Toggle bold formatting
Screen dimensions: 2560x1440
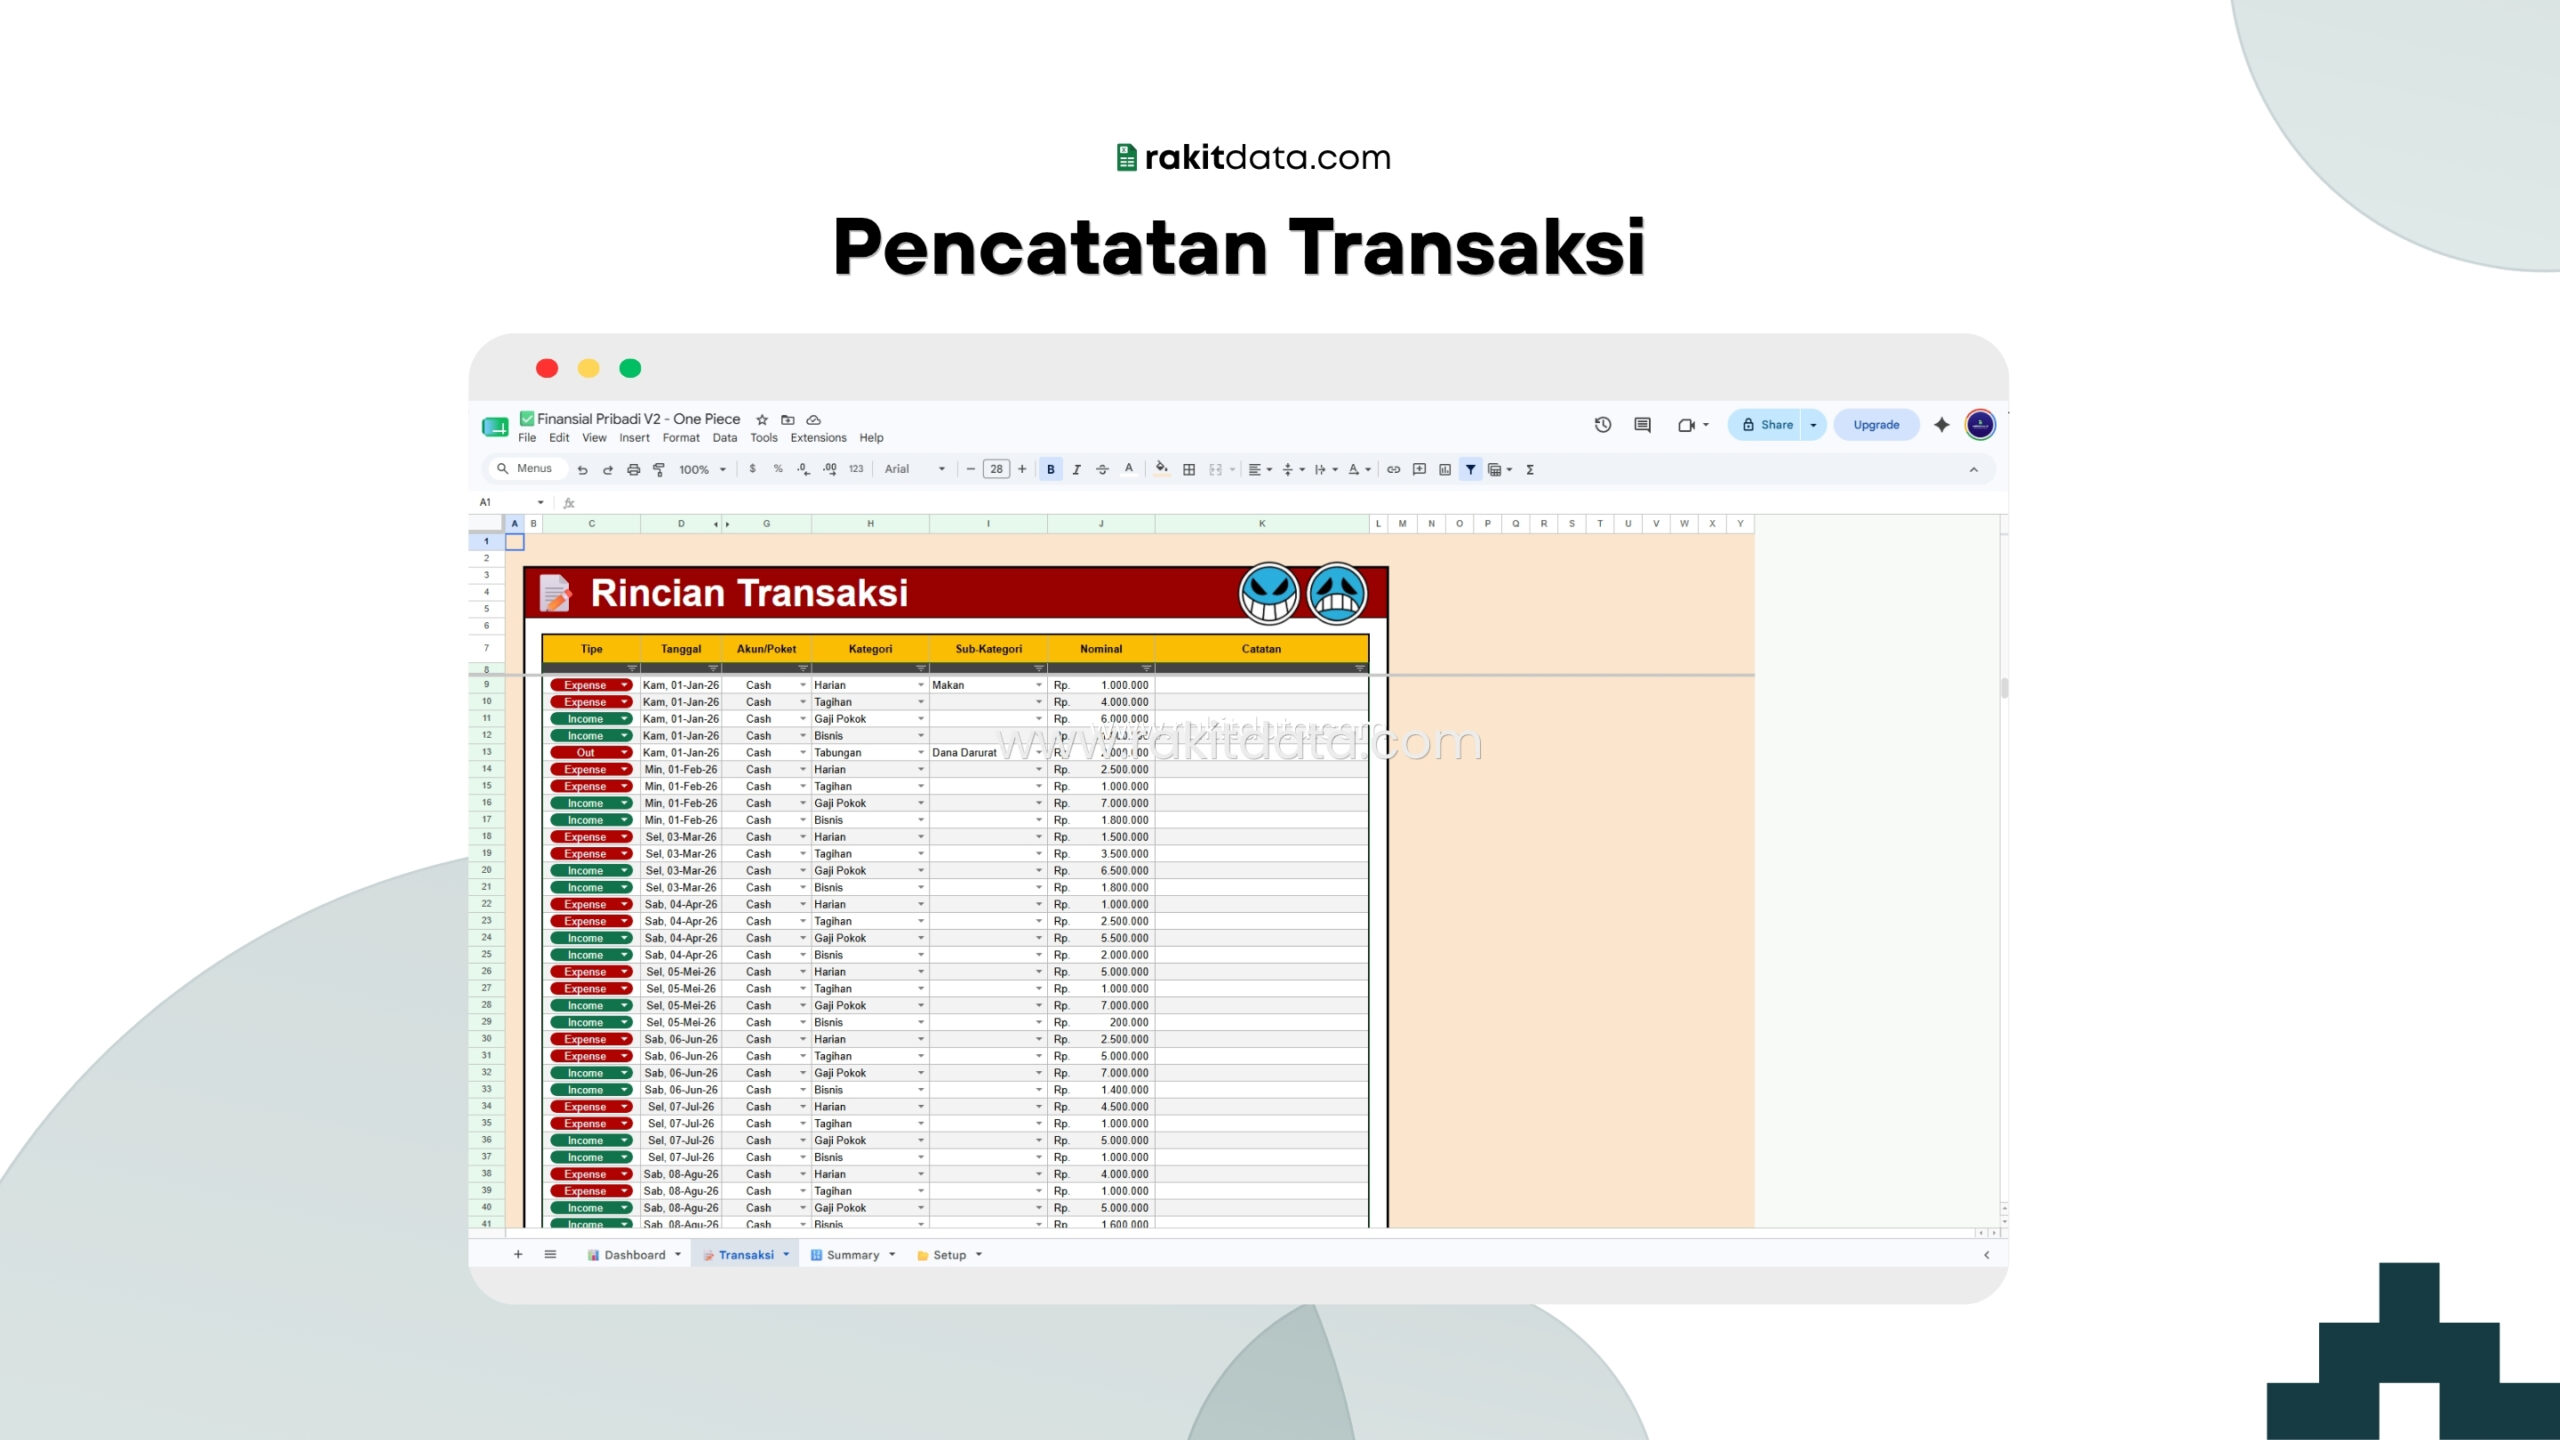[1050, 469]
